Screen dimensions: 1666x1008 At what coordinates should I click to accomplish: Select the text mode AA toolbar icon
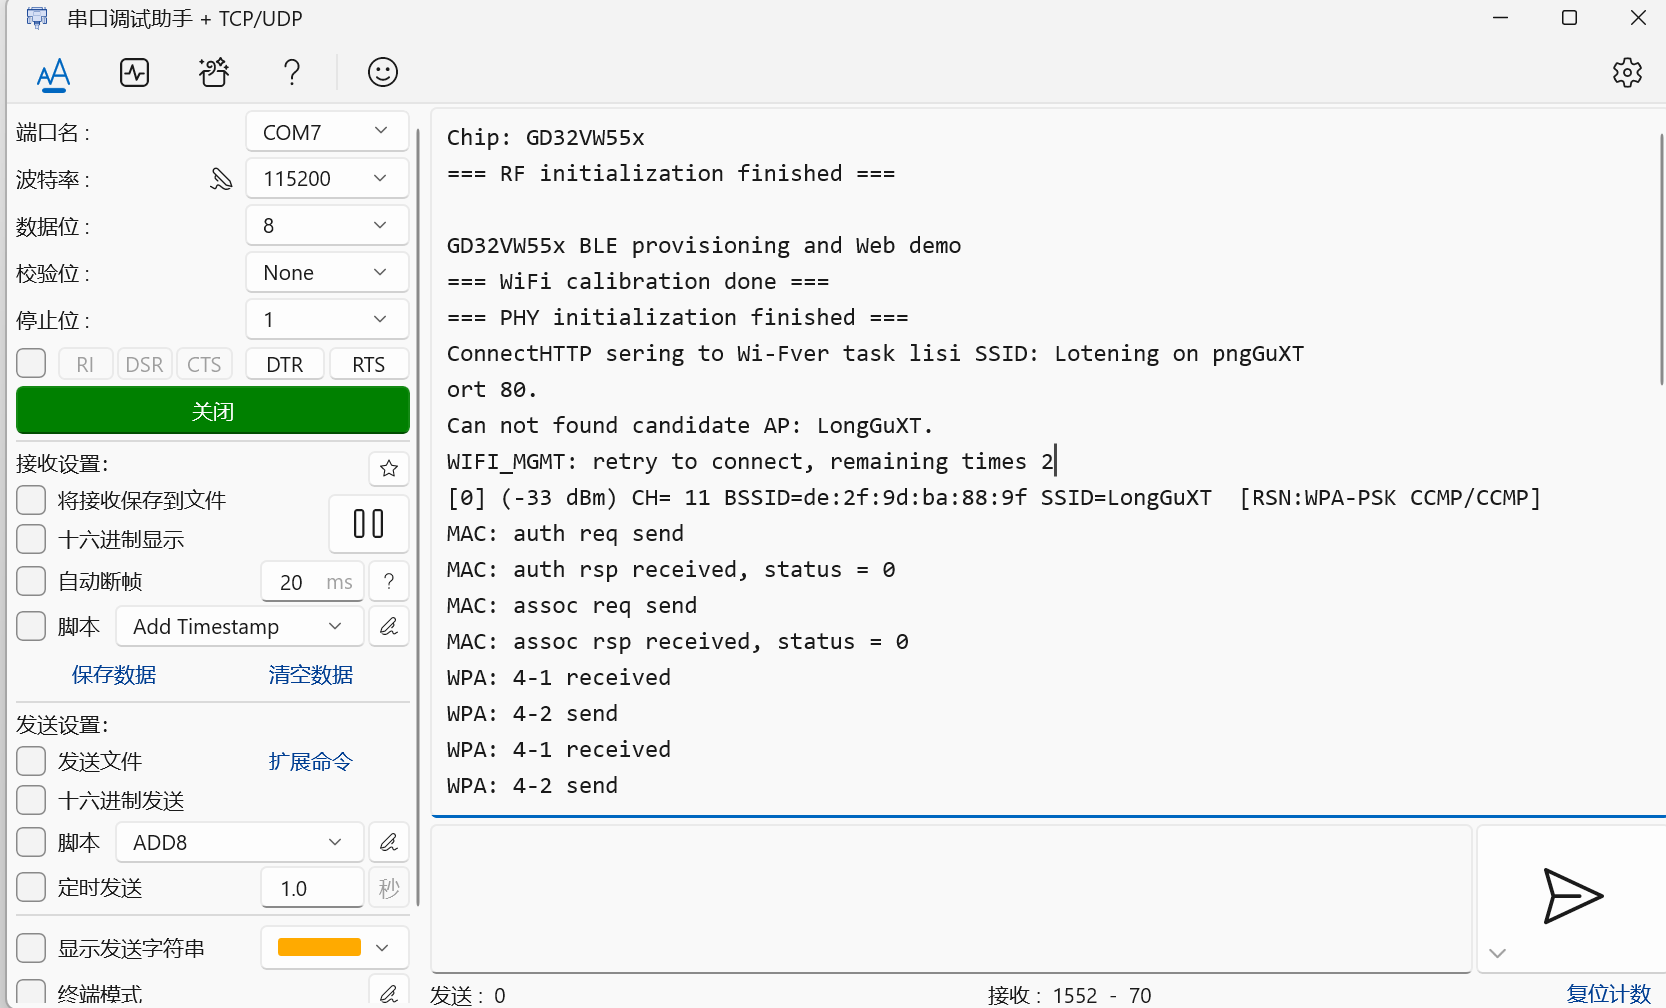click(x=54, y=73)
